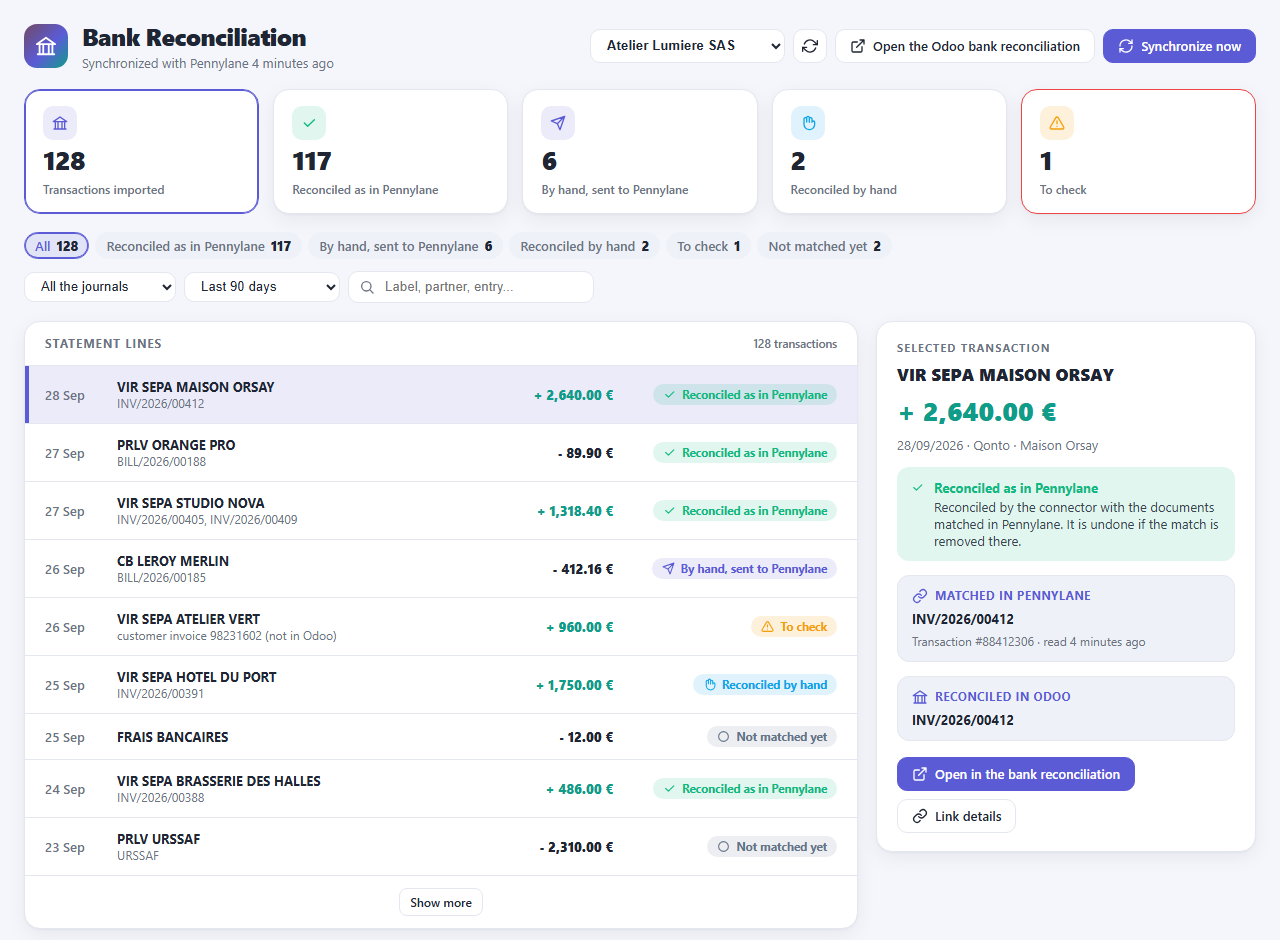Click the warning triangle icon on To check card
The height and width of the screenshot is (940, 1280).
click(x=1057, y=123)
